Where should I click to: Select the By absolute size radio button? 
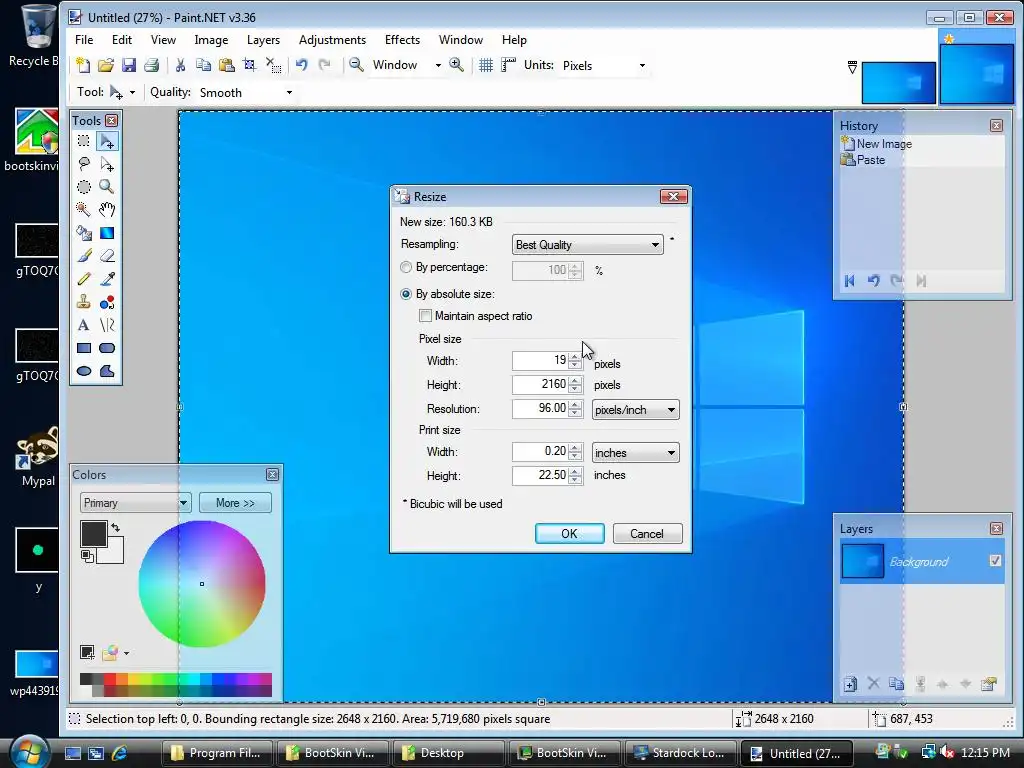pyautogui.click(x=406, y=294)
